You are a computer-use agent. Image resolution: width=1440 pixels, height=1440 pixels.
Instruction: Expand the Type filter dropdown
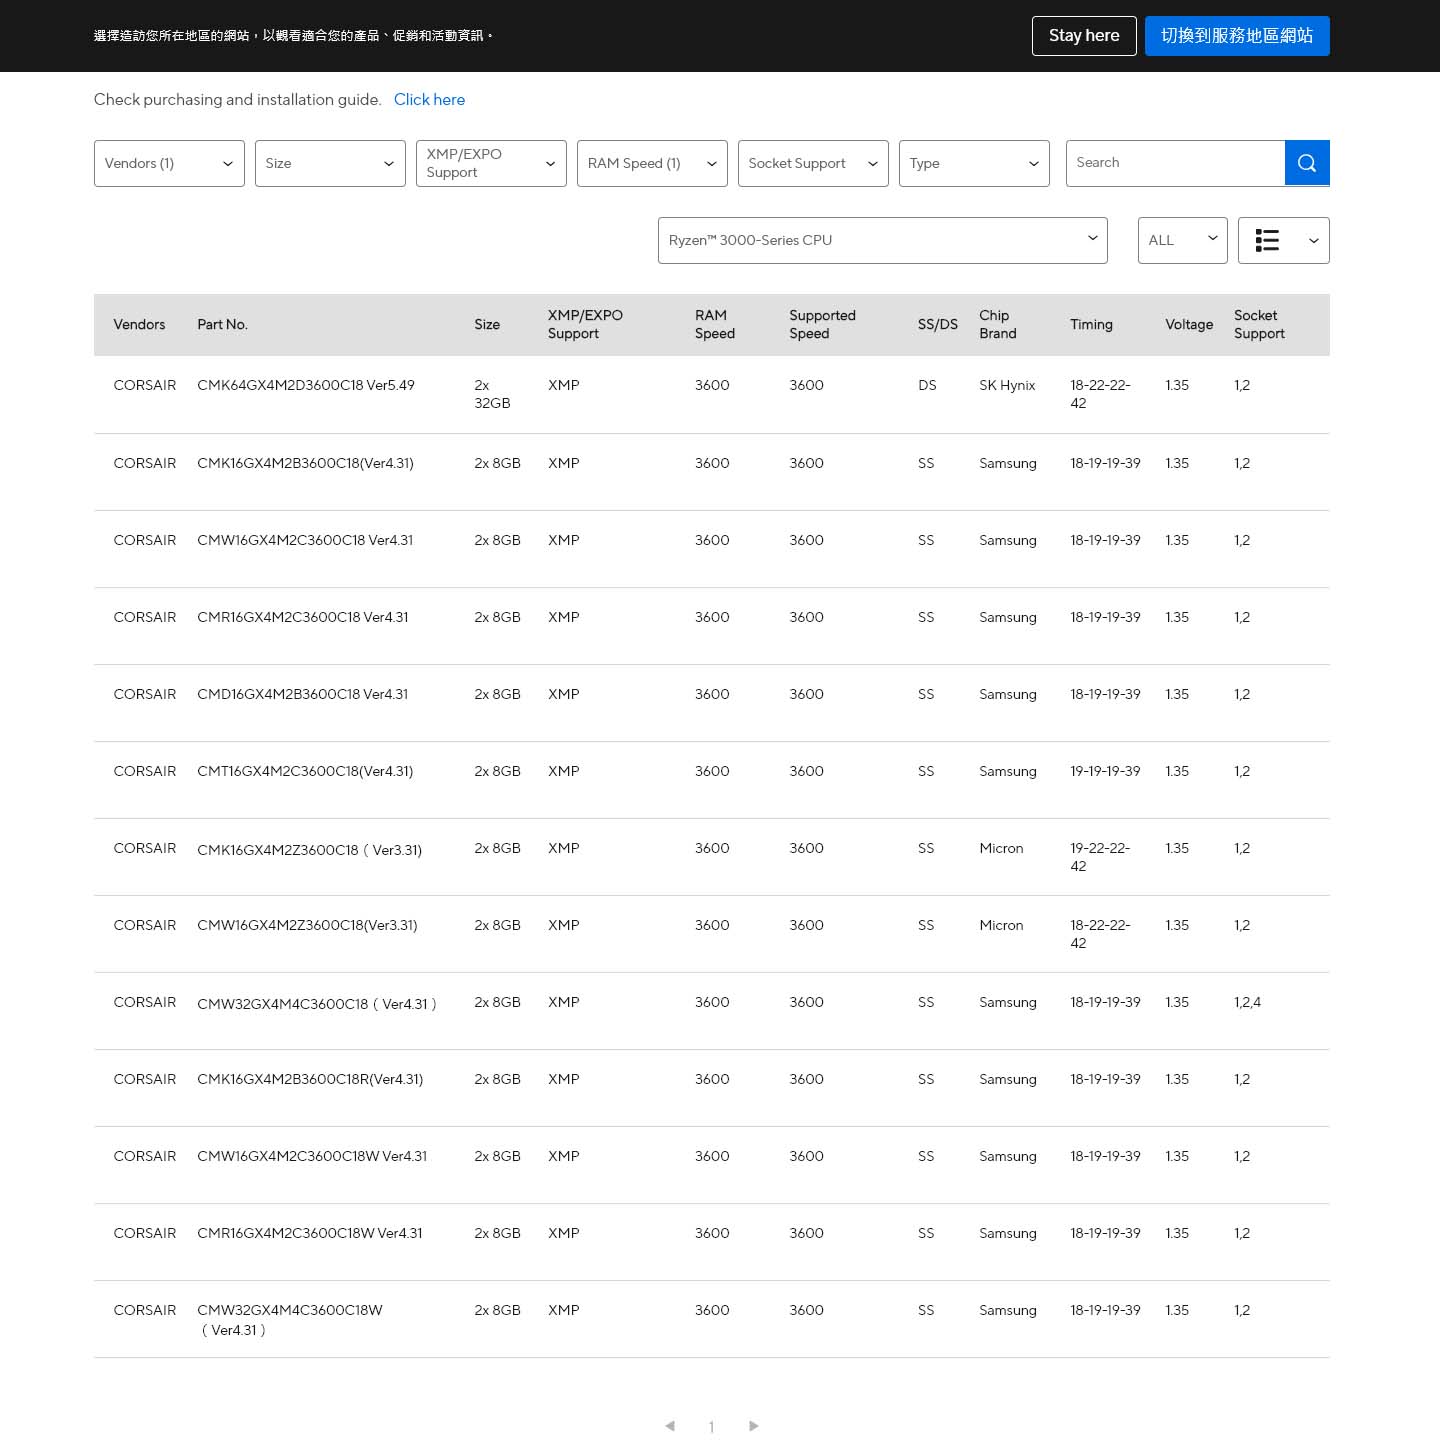(x=974, y=163)
